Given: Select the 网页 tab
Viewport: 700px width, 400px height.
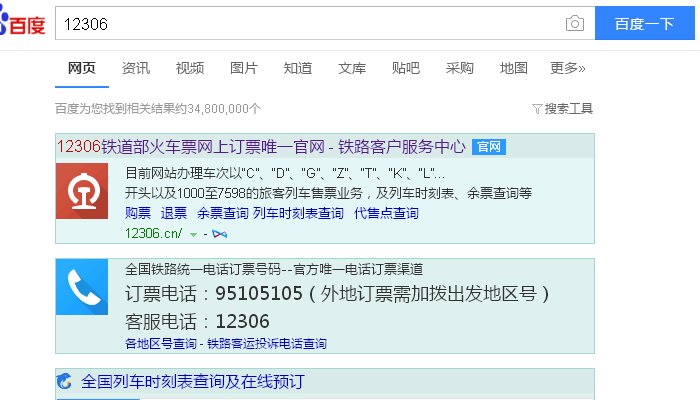Looking at the screenshot, I should click(82, 68).
